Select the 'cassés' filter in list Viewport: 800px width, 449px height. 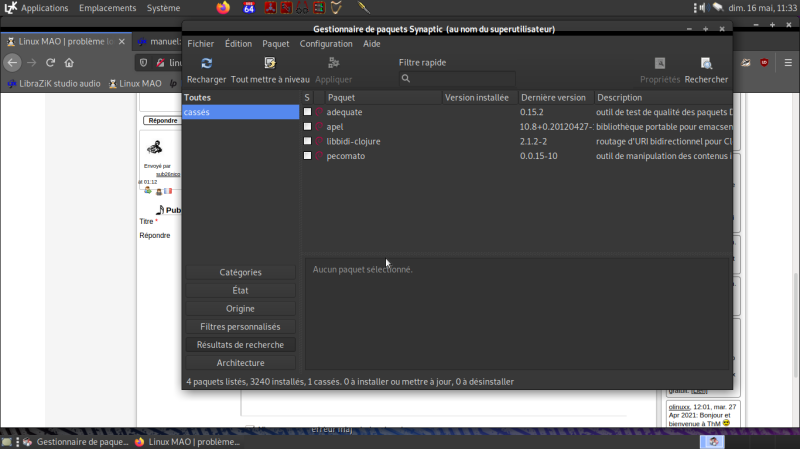(x=240, y=112)
